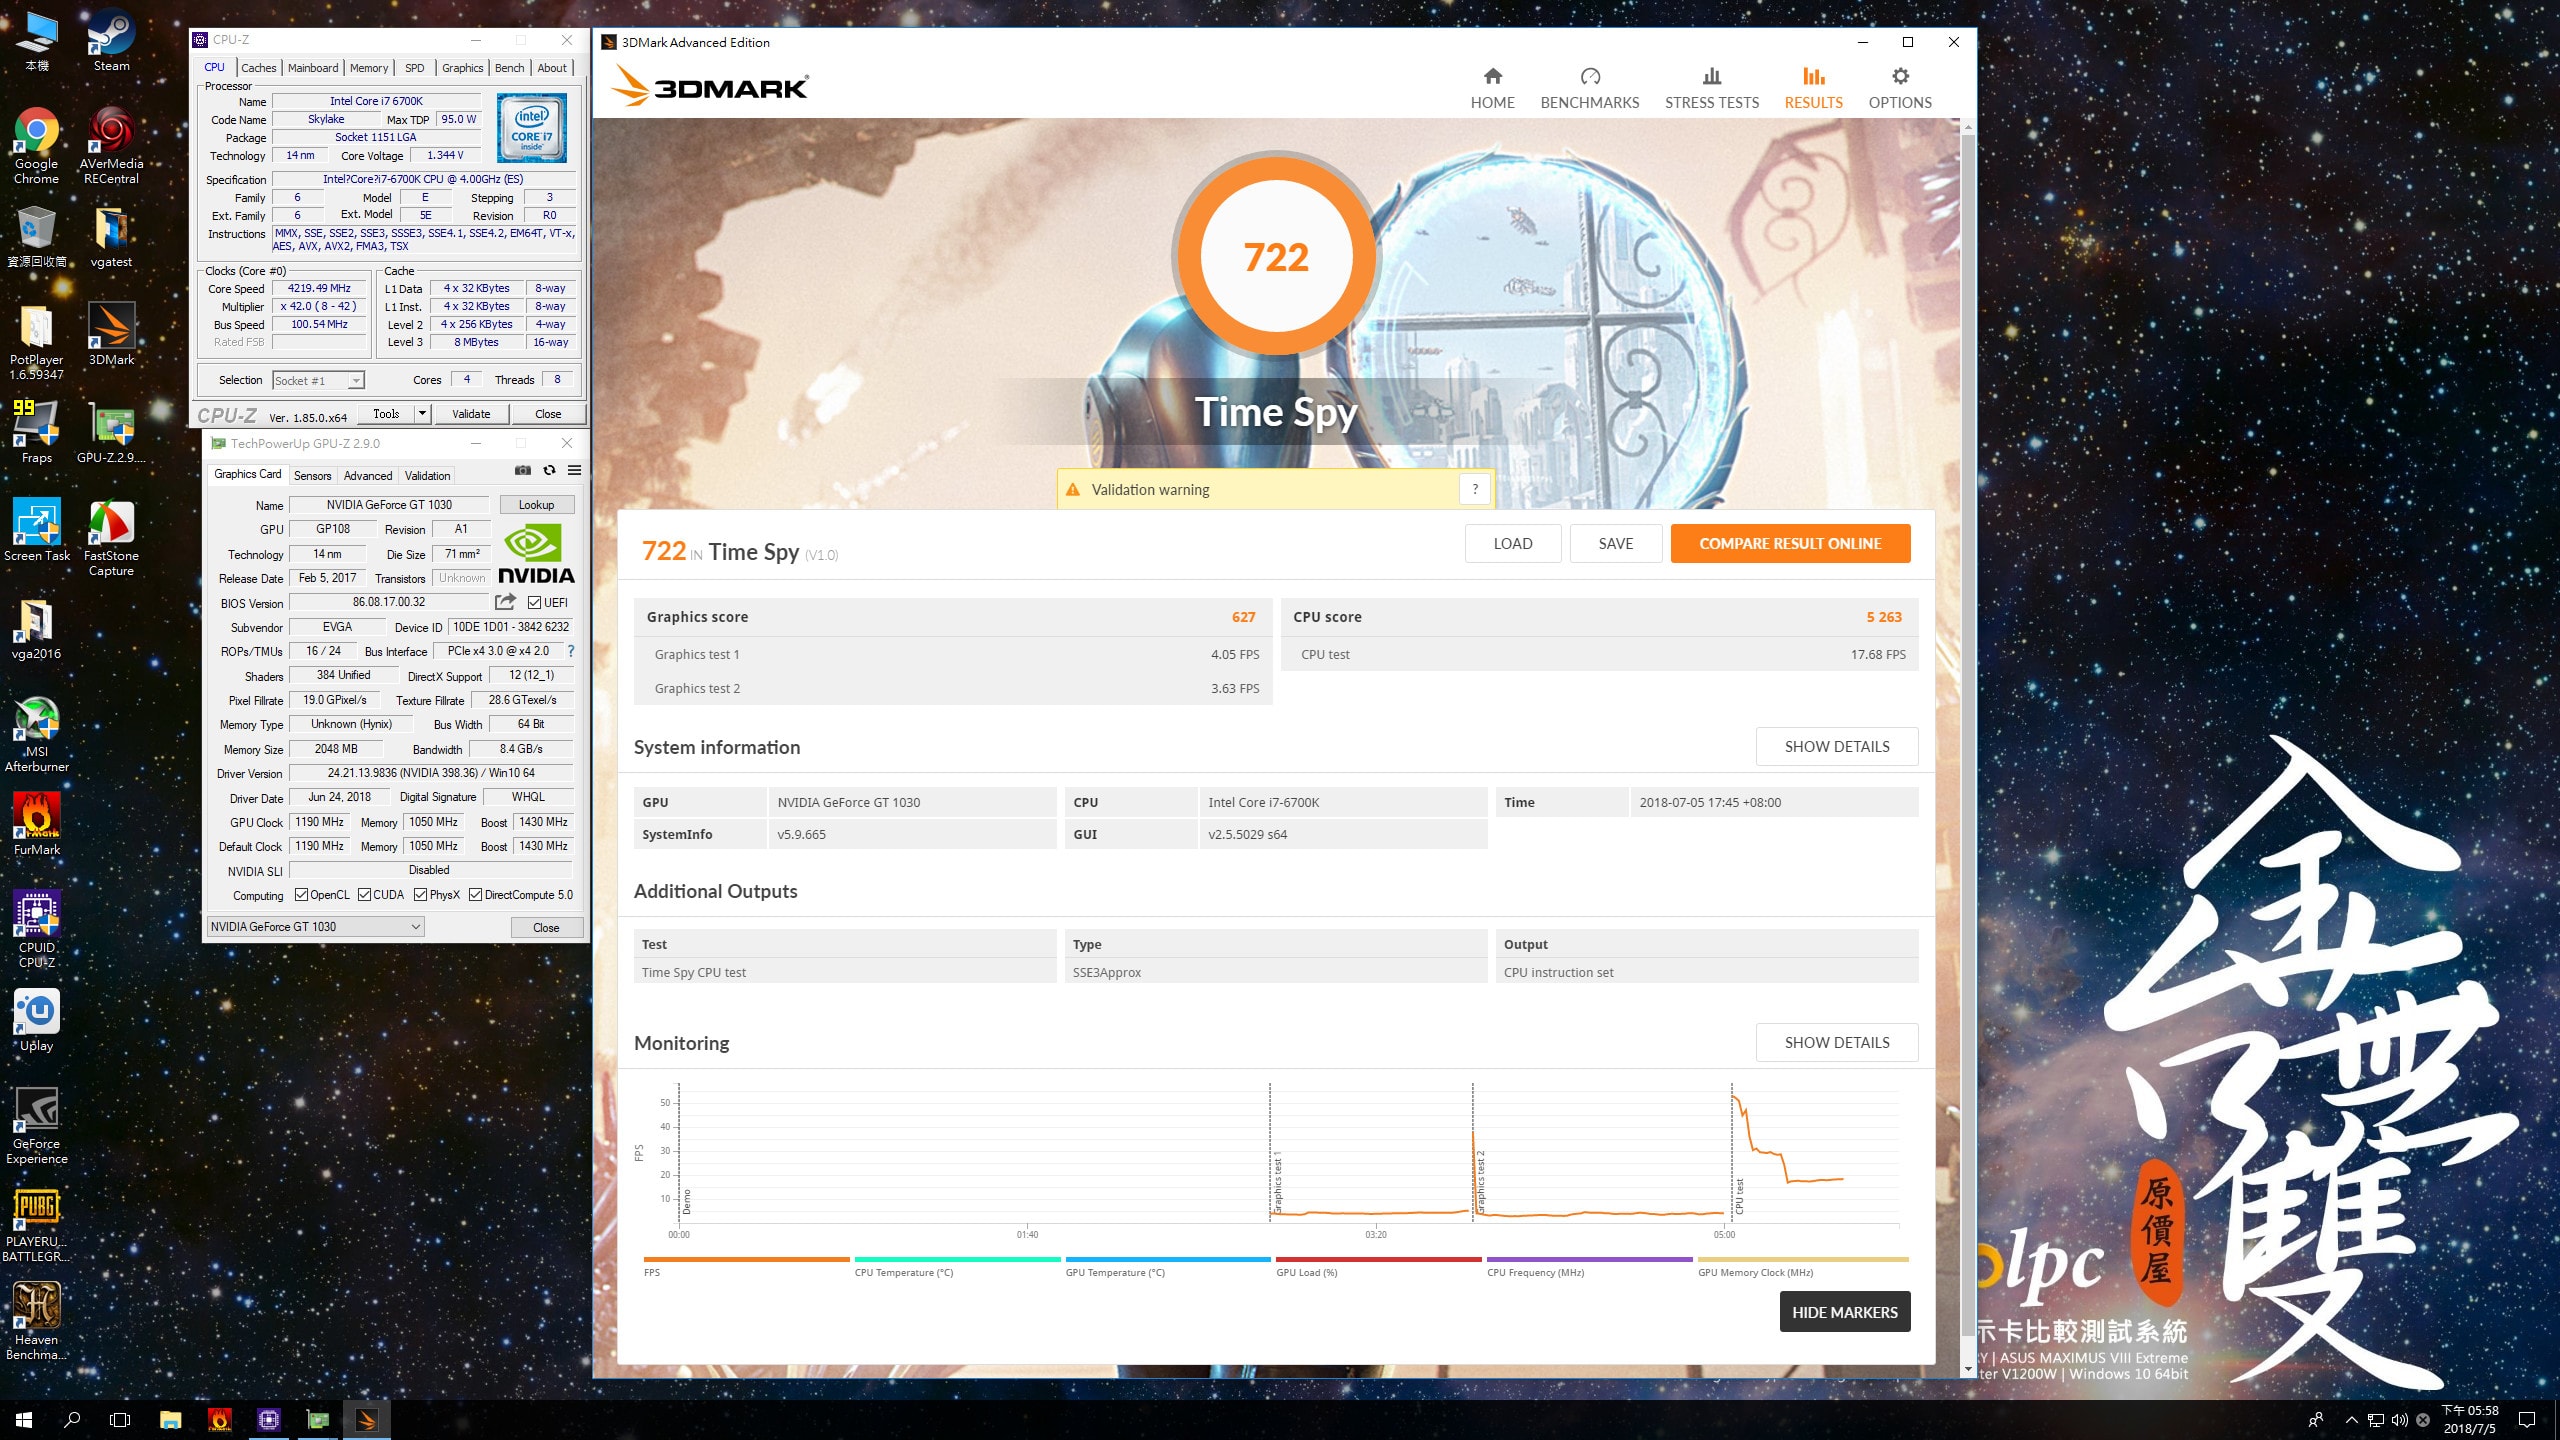The width and height of the screenshot is (2560, 1440).
Task: Toggle PhysX checkbox in GPU-Z
Action: pyautogui.click(x=420, y=895)
